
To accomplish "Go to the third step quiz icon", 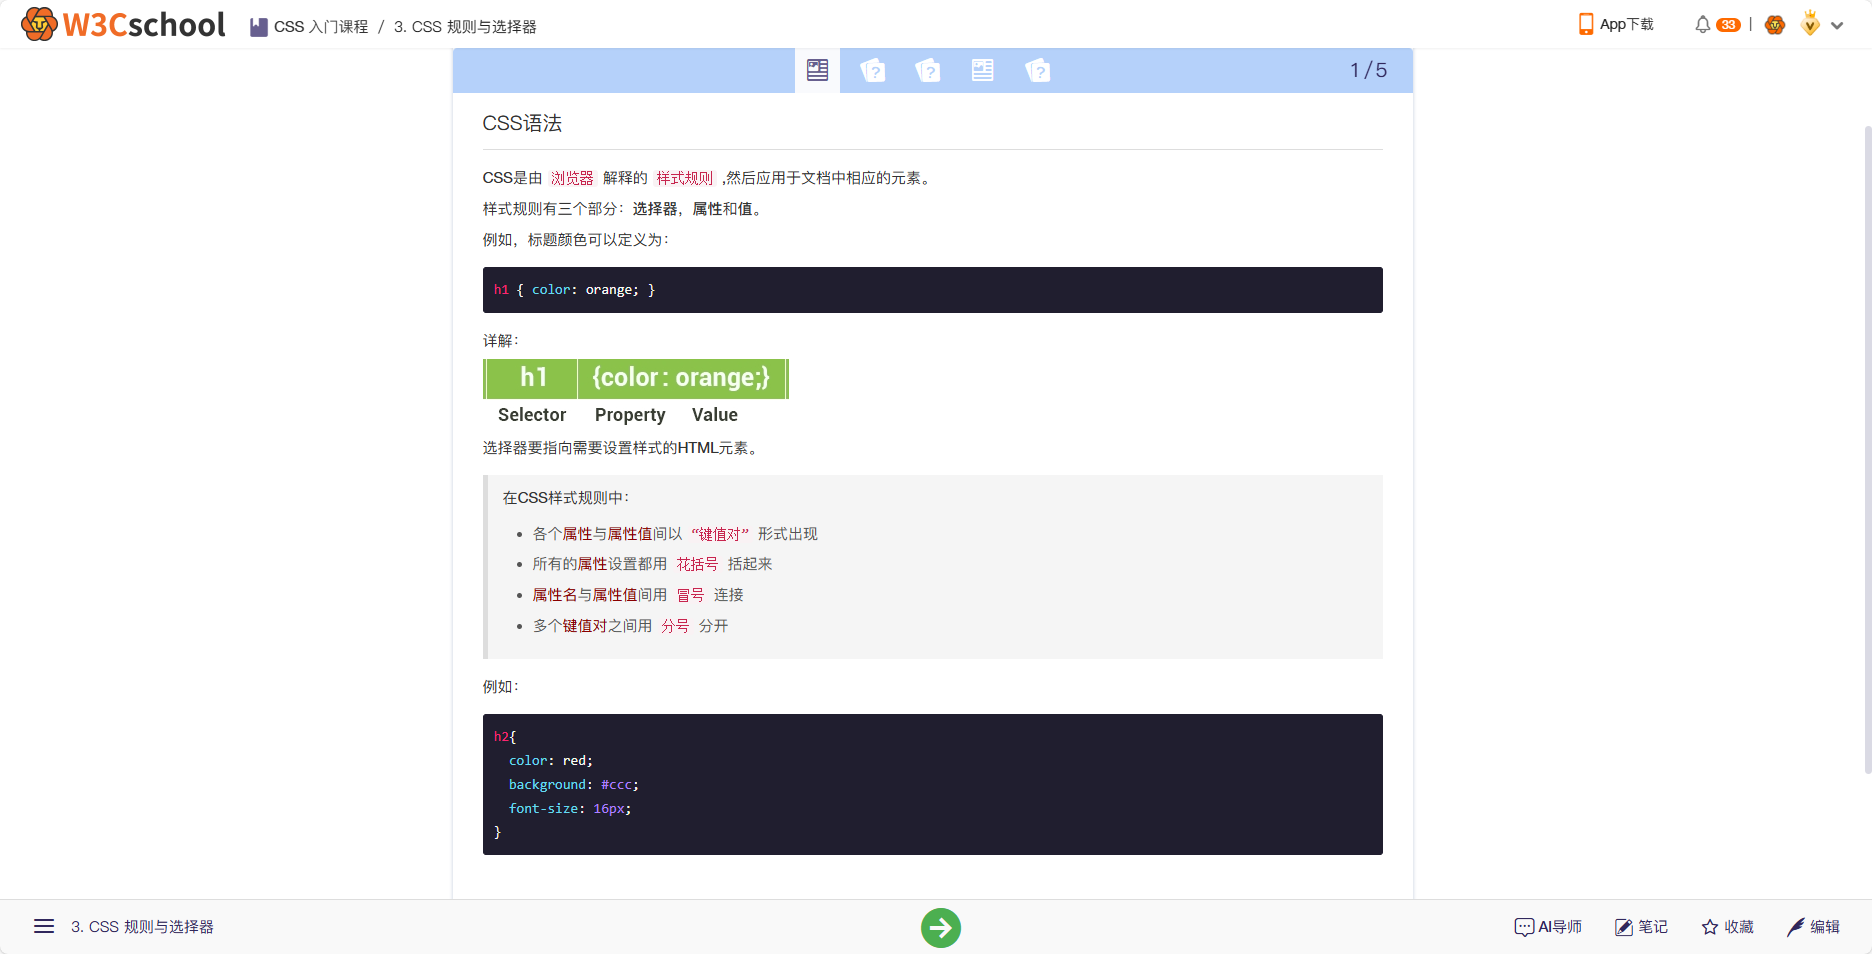I will 928,70.
